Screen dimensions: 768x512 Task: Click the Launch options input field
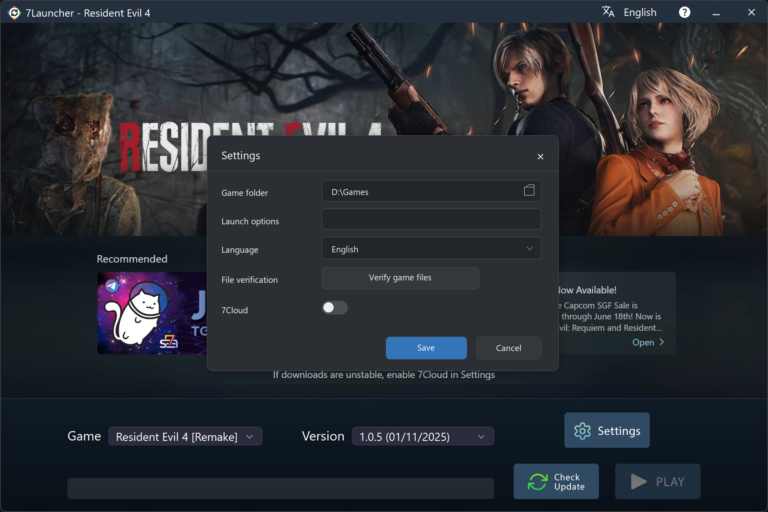(x=431, y=219)
